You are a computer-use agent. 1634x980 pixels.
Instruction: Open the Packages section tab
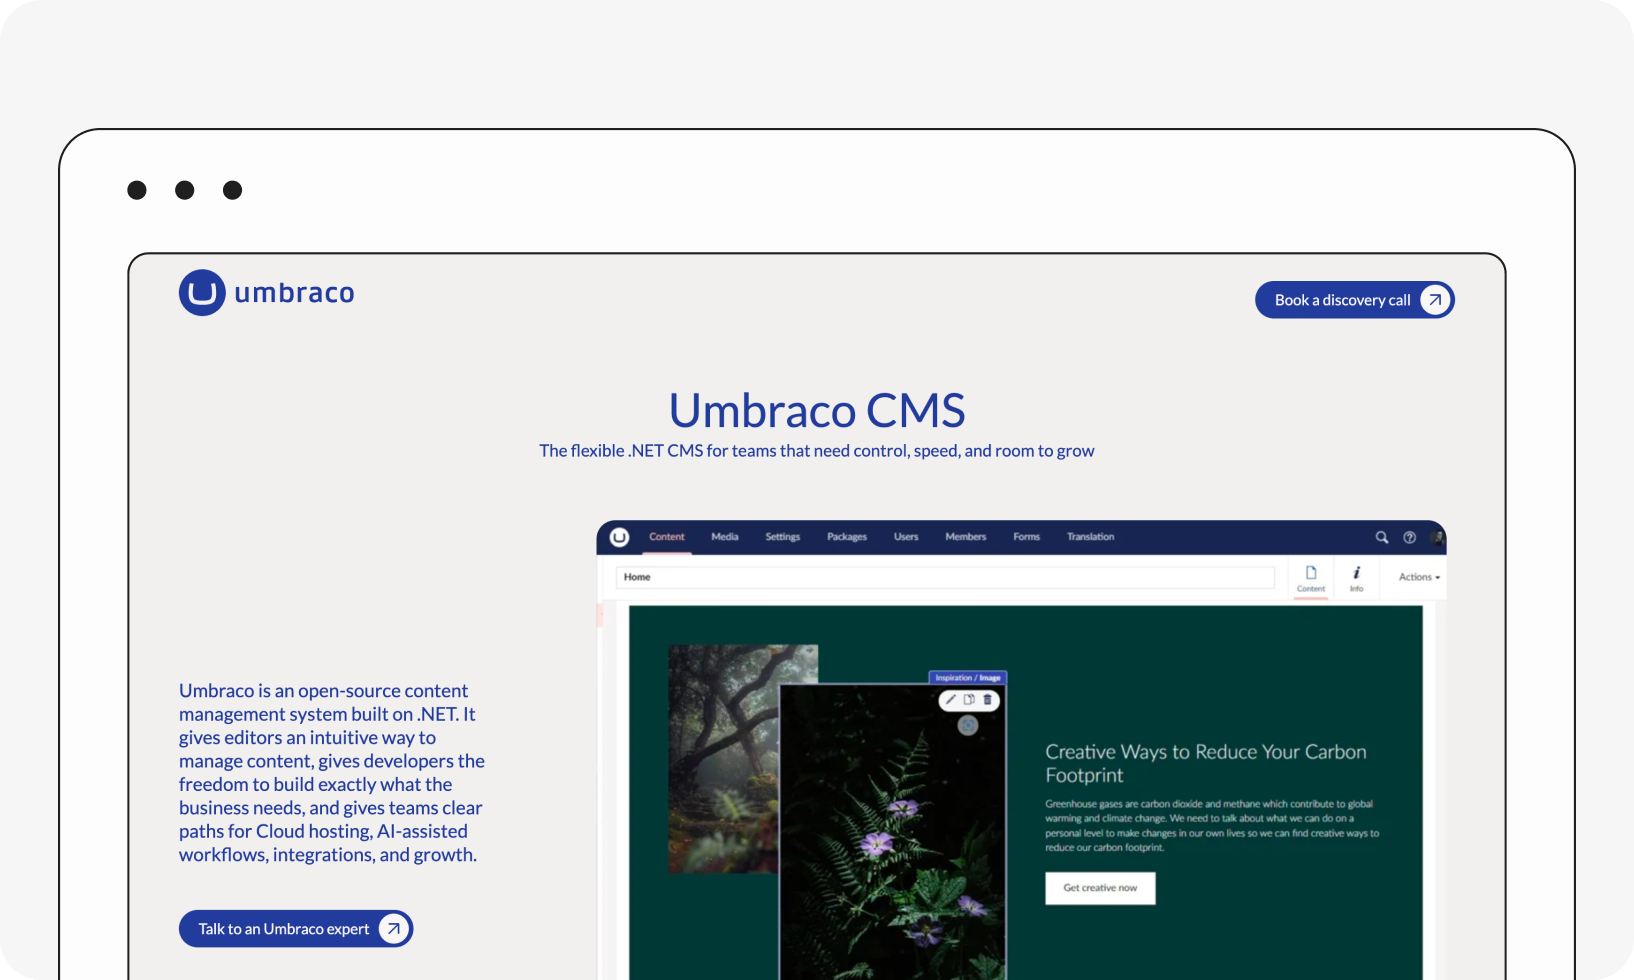tap(847, 537)
